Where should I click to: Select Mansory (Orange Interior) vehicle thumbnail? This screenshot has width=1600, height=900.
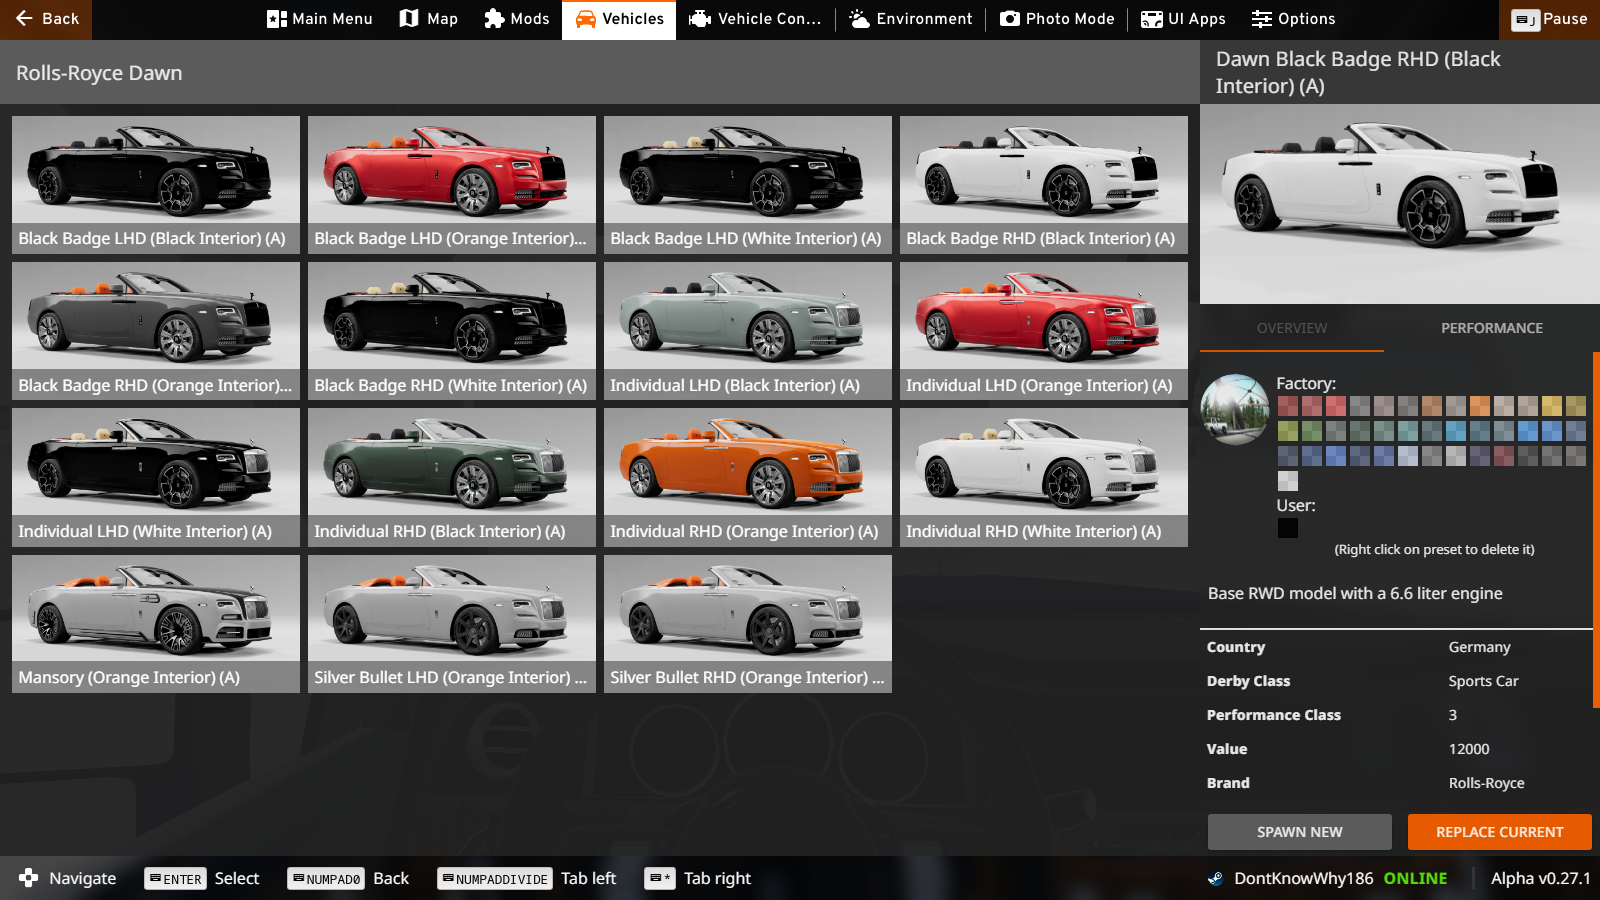tap(156, 623)
